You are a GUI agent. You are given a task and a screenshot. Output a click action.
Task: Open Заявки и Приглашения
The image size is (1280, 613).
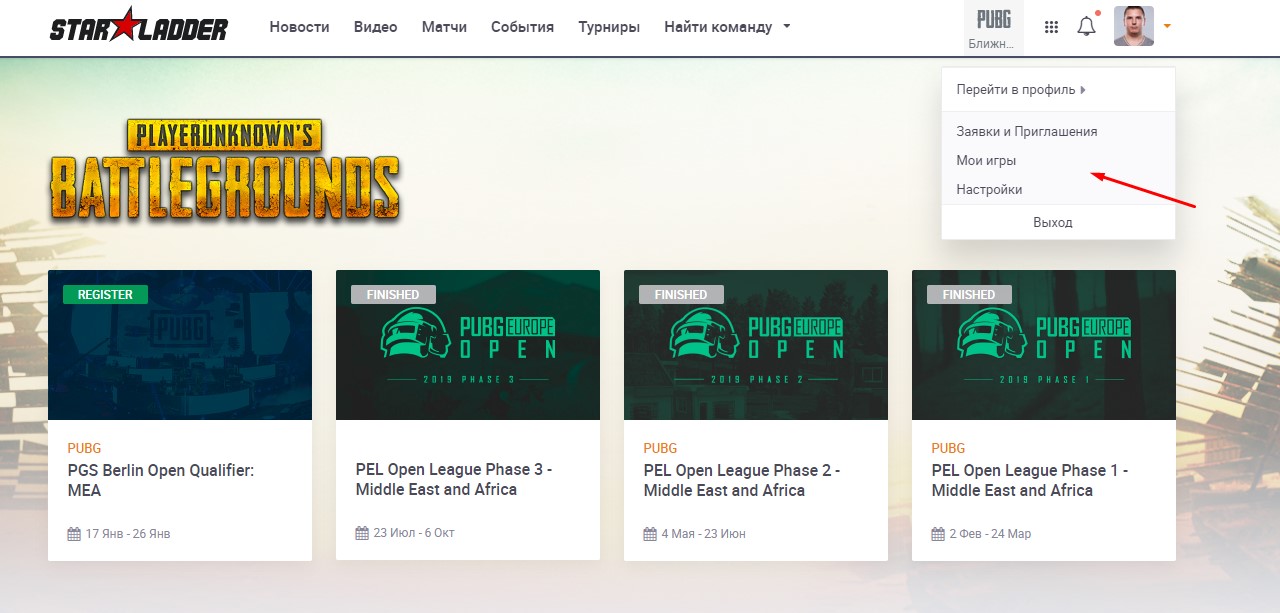(x=1027, y=131)
